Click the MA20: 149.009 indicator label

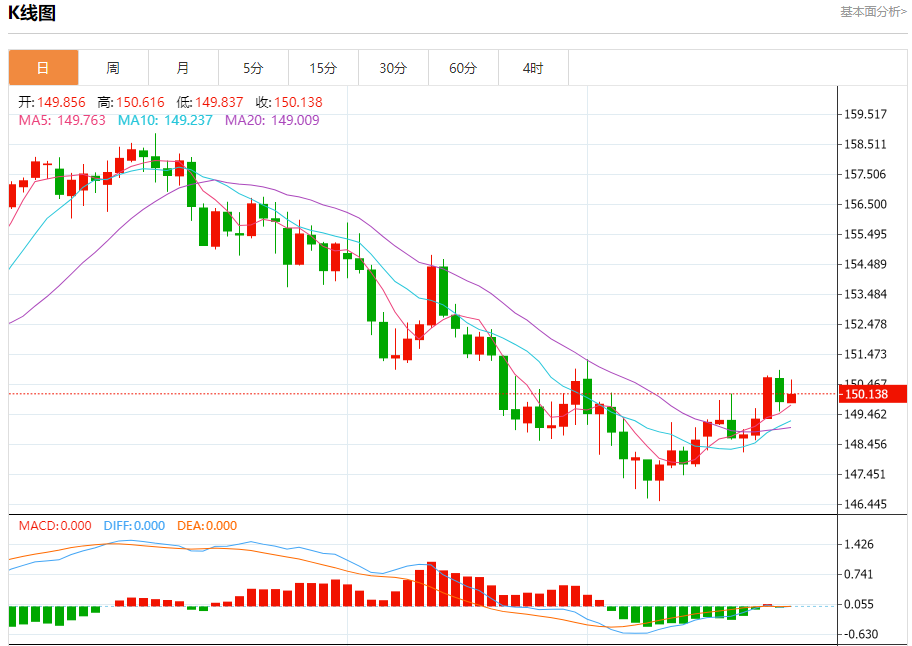click(272, 120)
